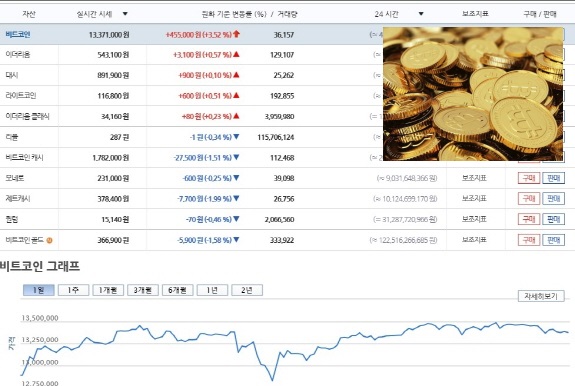Select the 3개월 chart range tab
The width and height of the screenshot is (575, 386).
coord(143,290)
